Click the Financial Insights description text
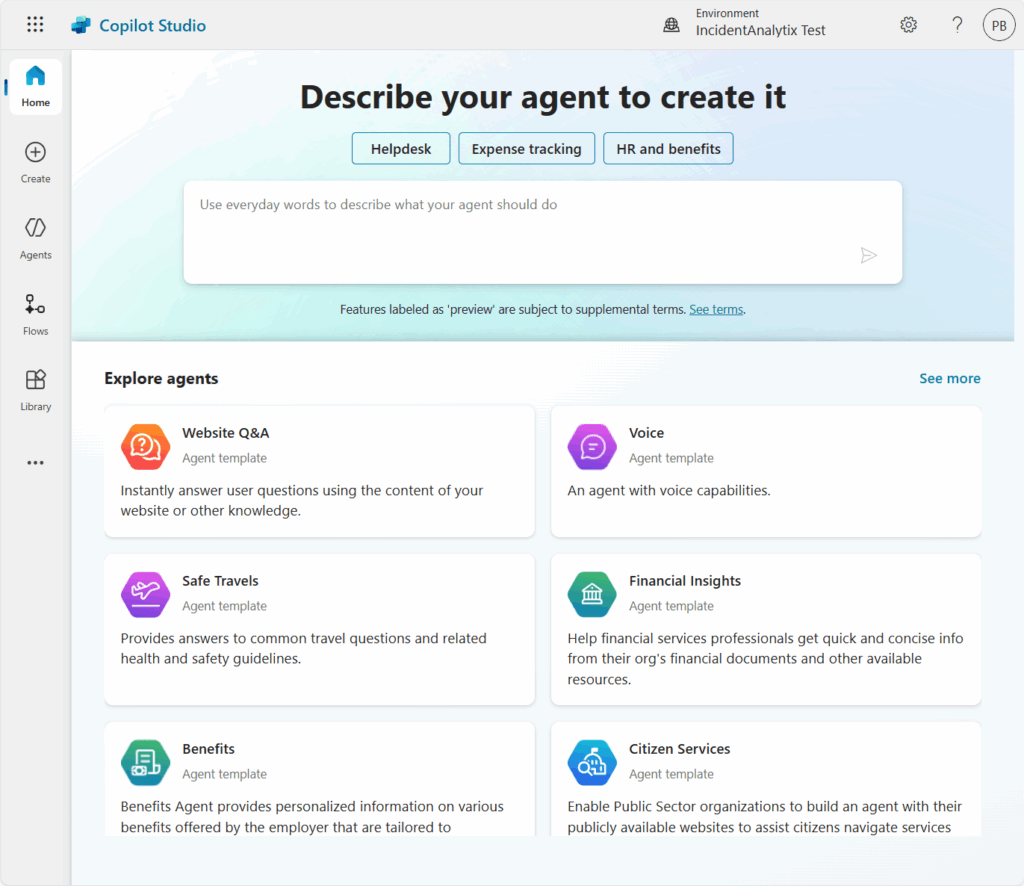The height and width of the screenshot is (886, 1024). coord(765,659)
